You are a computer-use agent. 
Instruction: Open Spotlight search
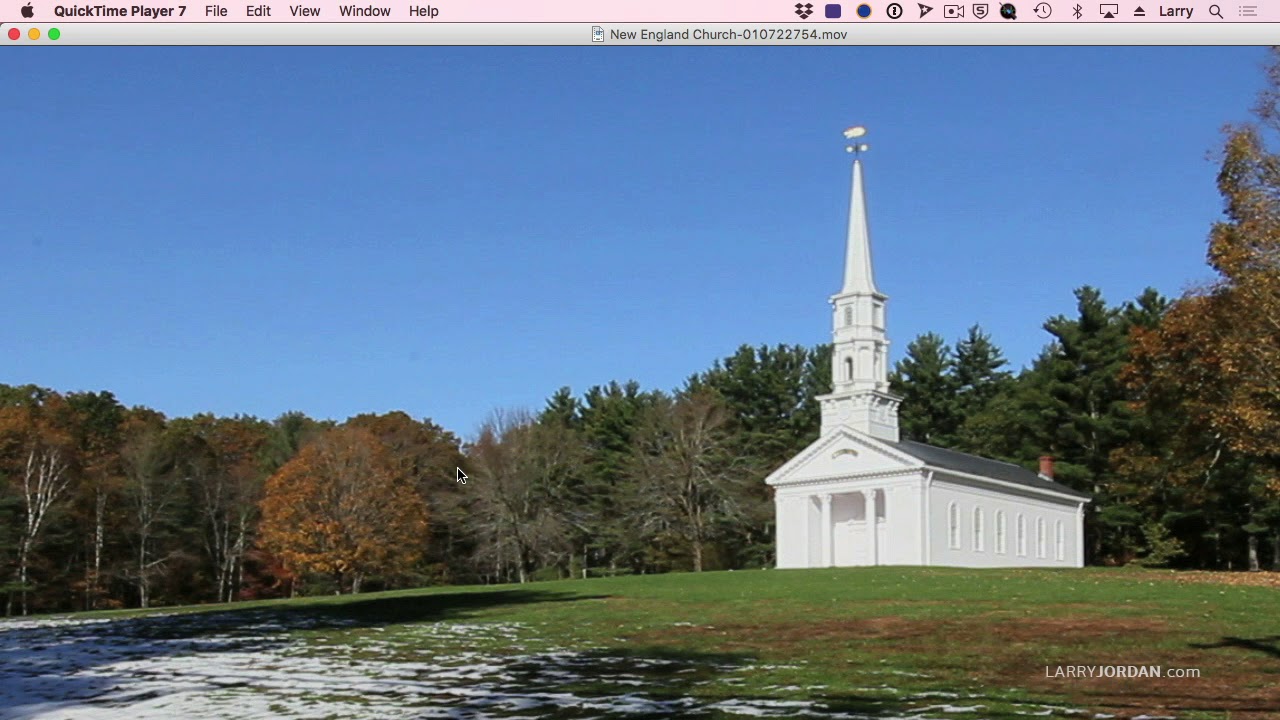pos(1216,11)
